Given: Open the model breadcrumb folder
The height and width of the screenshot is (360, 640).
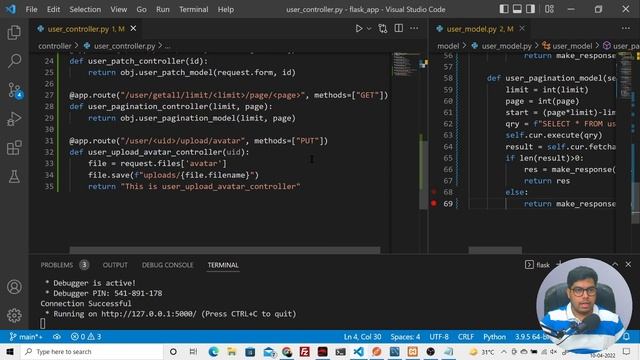Looking at the screenshot, I should (x=448, y=46).
